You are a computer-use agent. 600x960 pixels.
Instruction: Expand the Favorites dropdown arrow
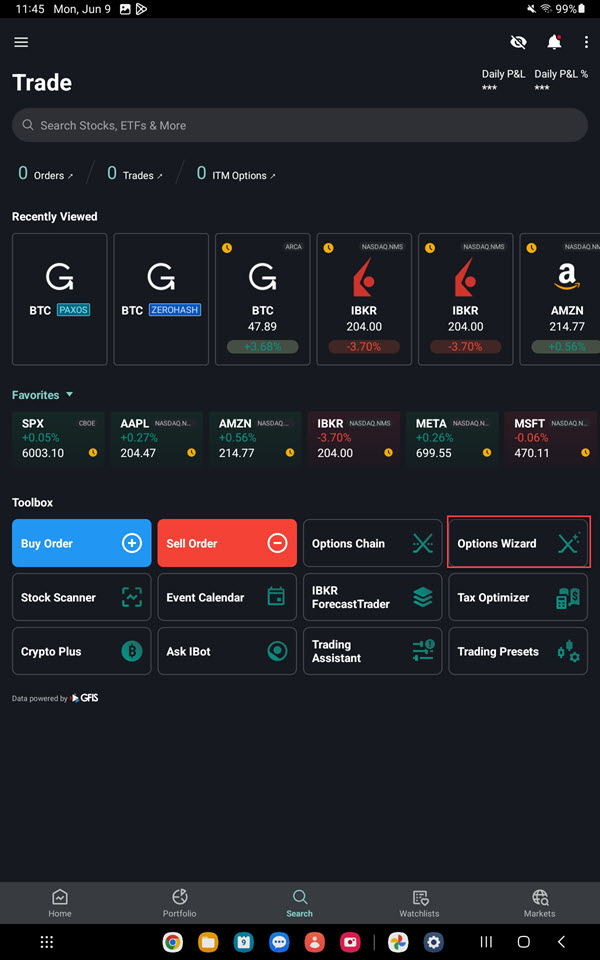[x=69, y=394]
